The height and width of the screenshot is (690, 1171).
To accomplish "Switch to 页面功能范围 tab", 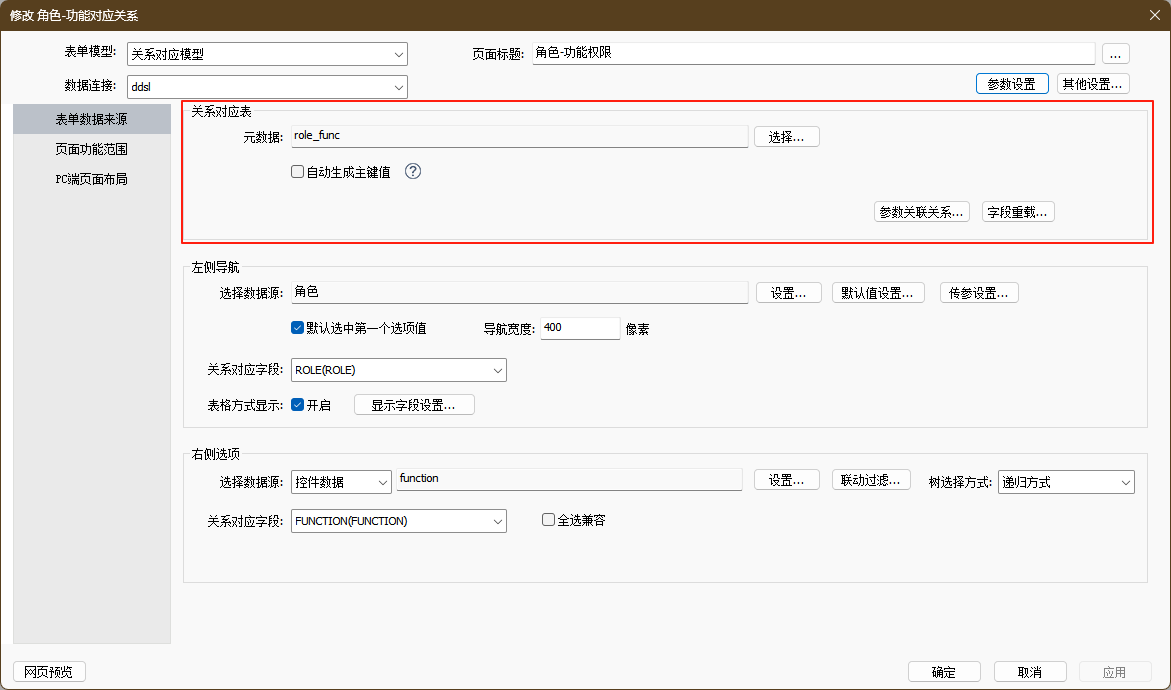I will (x=91, y=149).
